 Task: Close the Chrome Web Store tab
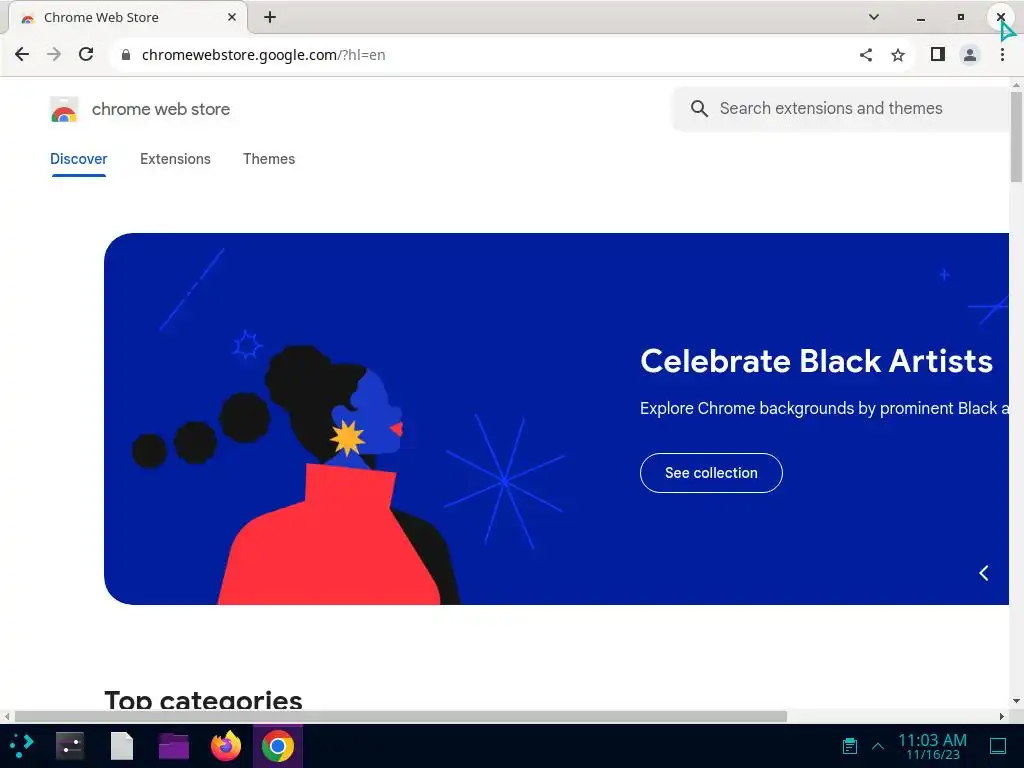click(232, 17)
